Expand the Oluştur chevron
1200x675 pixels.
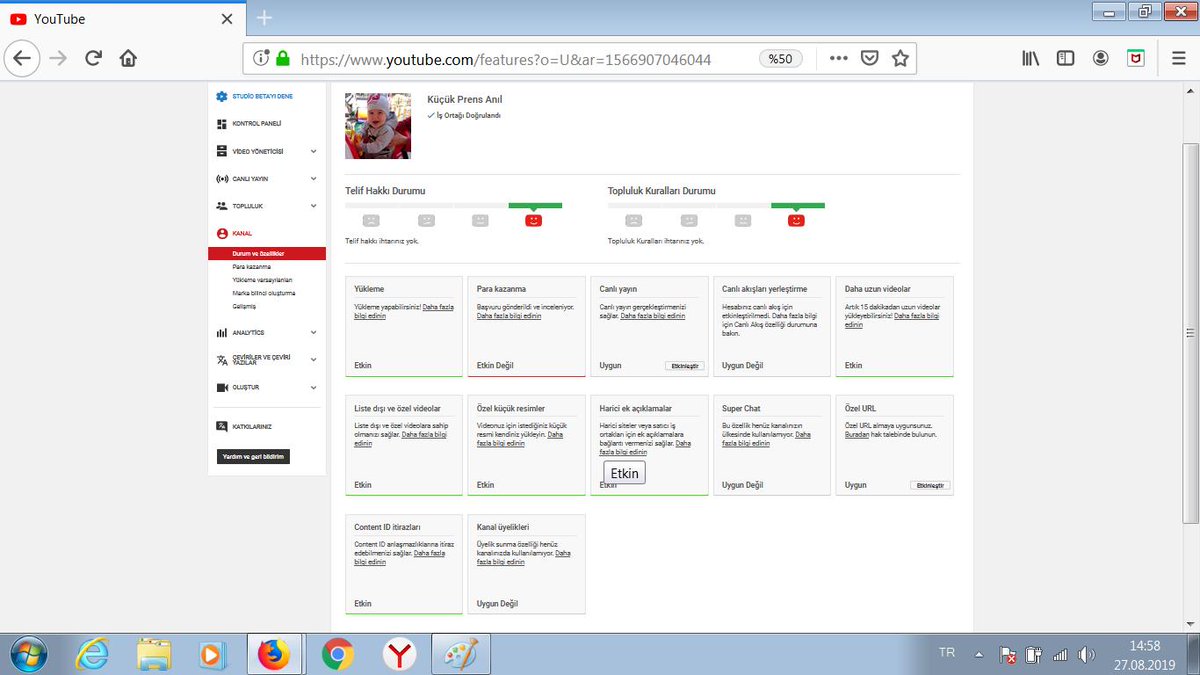pos(313,387)
